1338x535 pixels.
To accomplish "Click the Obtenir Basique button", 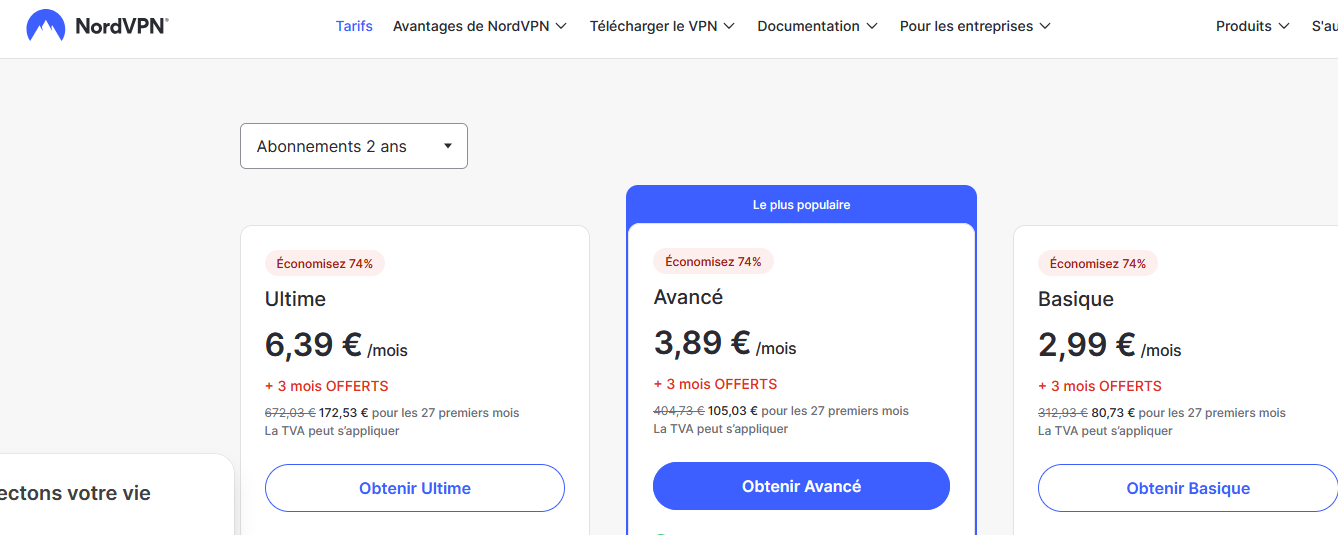I will click(x=1188, y=488).
